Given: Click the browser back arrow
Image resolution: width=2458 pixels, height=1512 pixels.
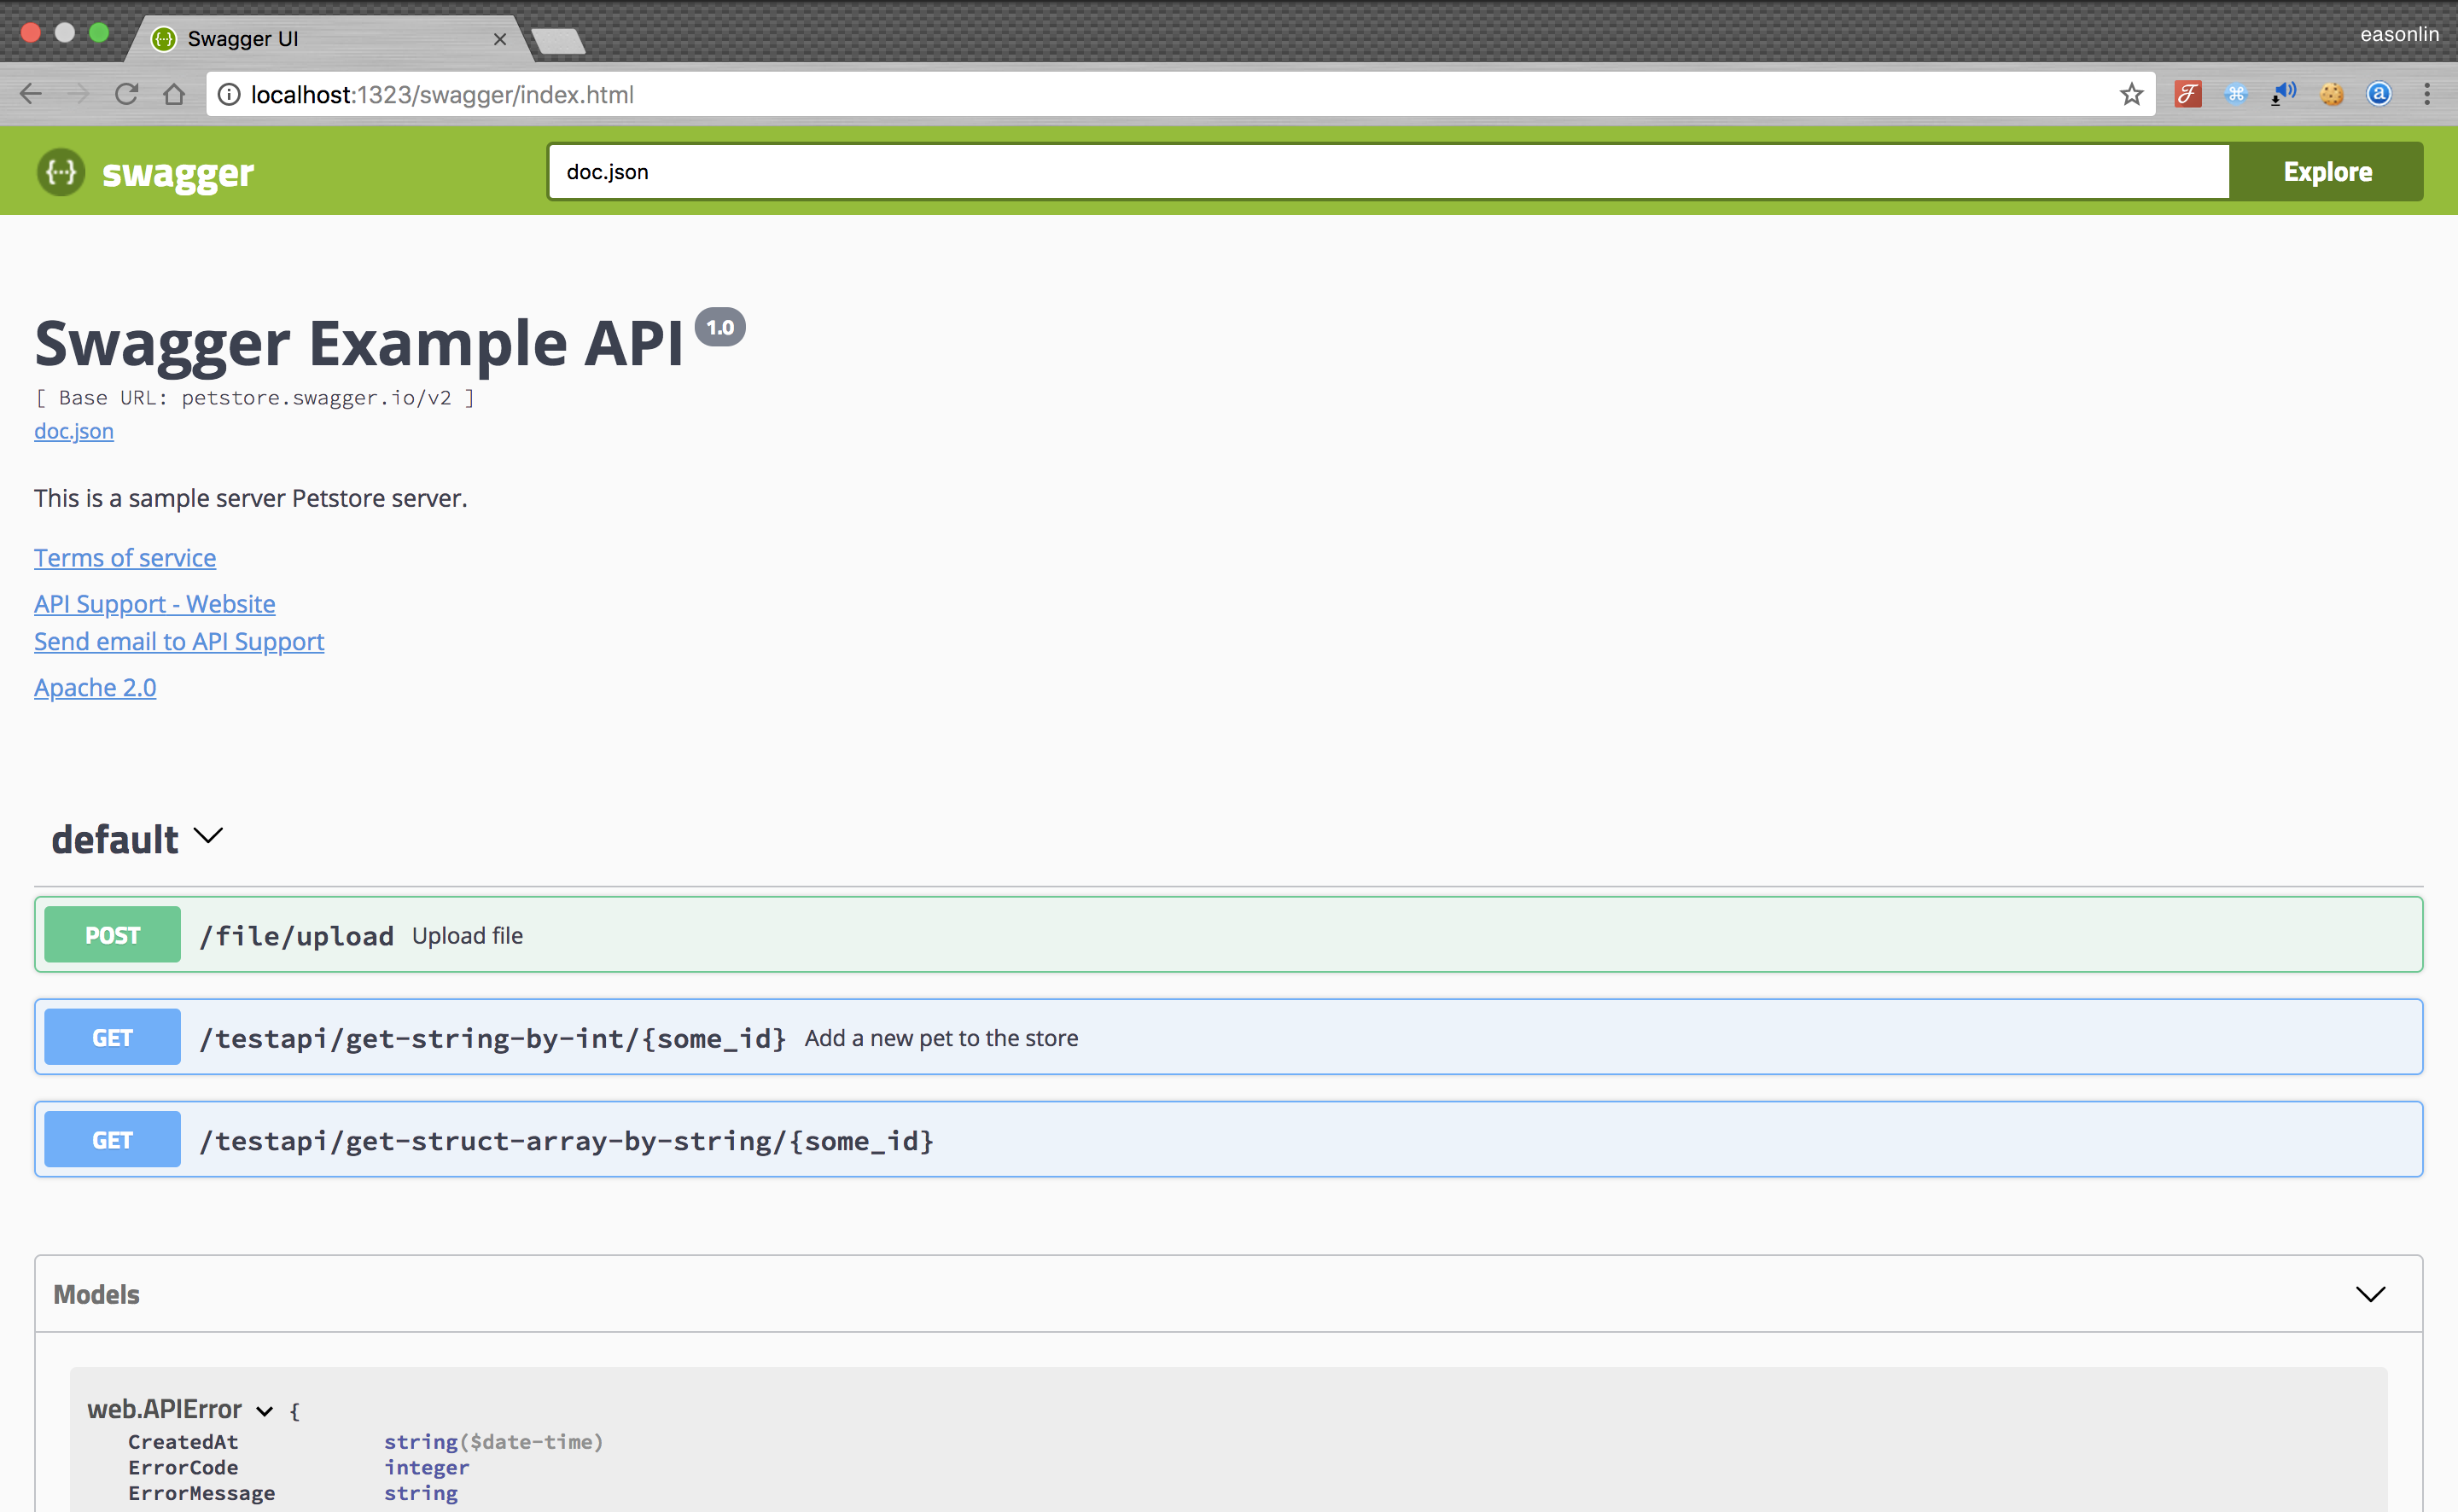Looking at the screenshot, I should click(31, 94).
